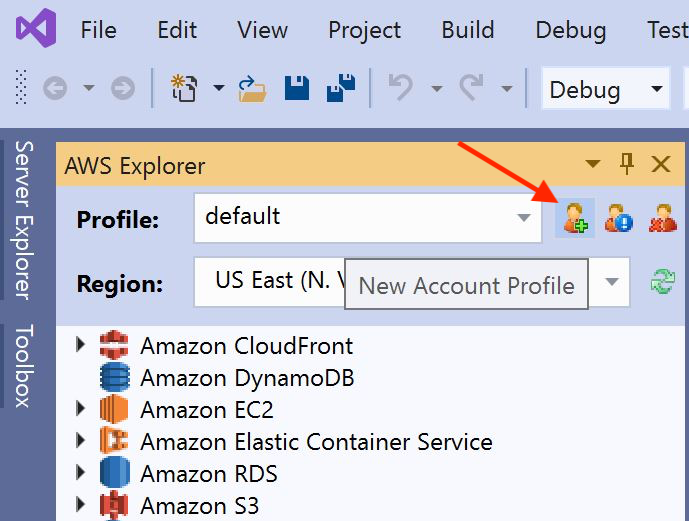
Task: Click the Save toolbar icon
Action: (x=297, y=88)
